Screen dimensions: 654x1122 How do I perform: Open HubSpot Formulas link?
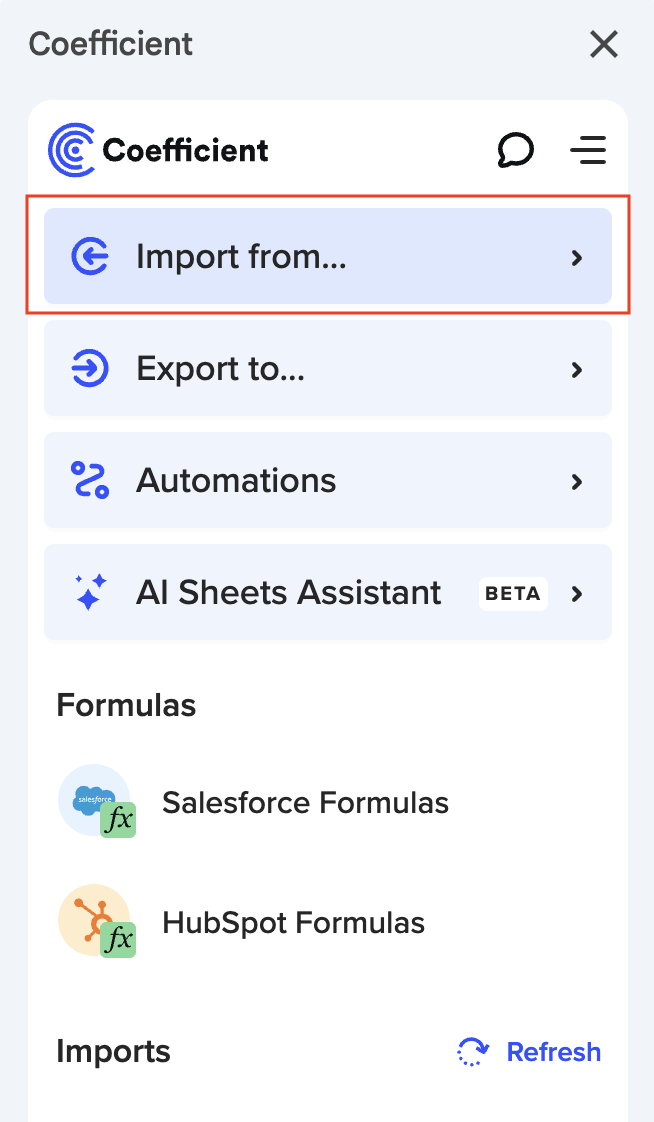click(x=293, y=922)
